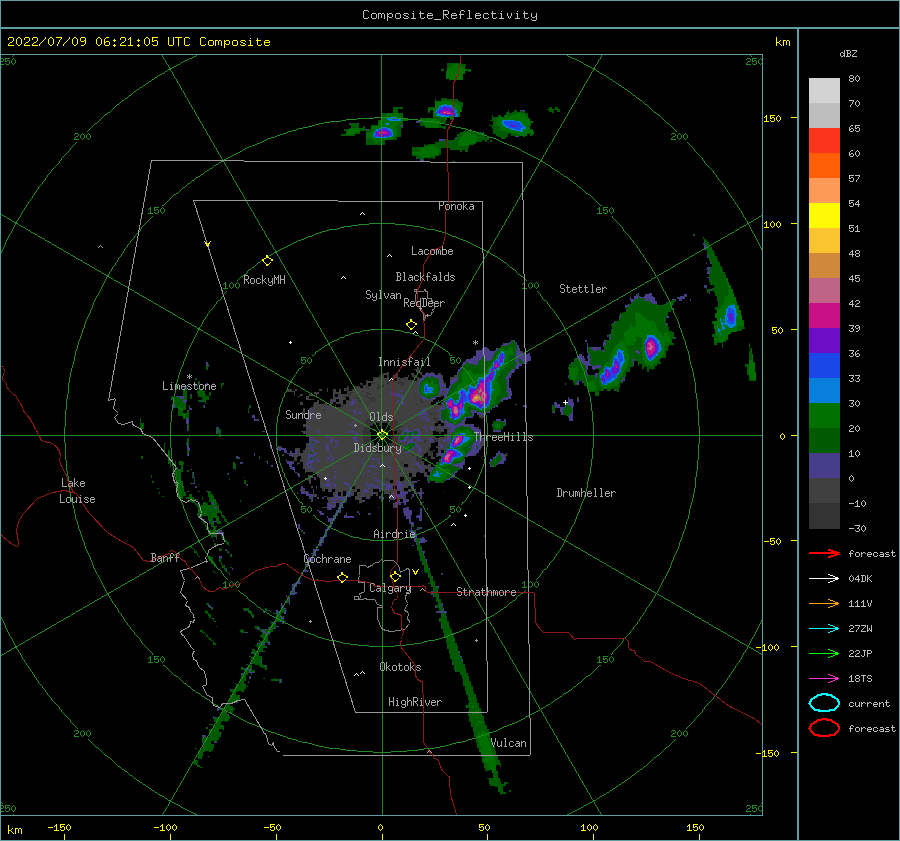Click the Didsbury label
The height and width of the screenshot is (841, 900).
click(378, 448)
